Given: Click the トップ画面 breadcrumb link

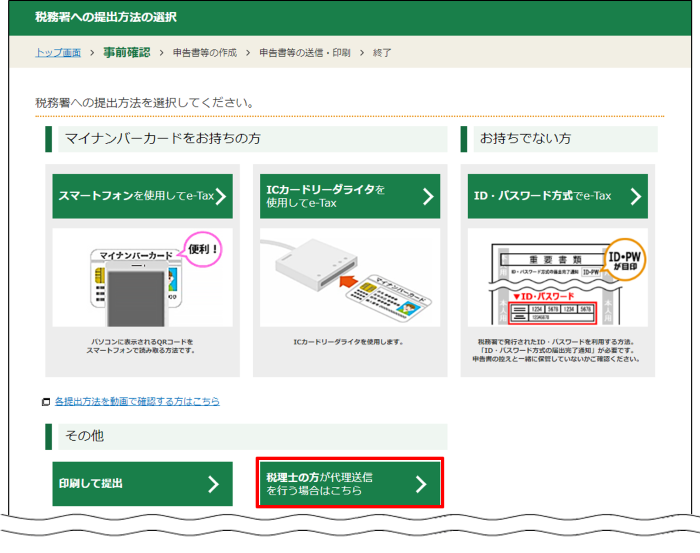Looking at the screenshot, I should (58, 52).
